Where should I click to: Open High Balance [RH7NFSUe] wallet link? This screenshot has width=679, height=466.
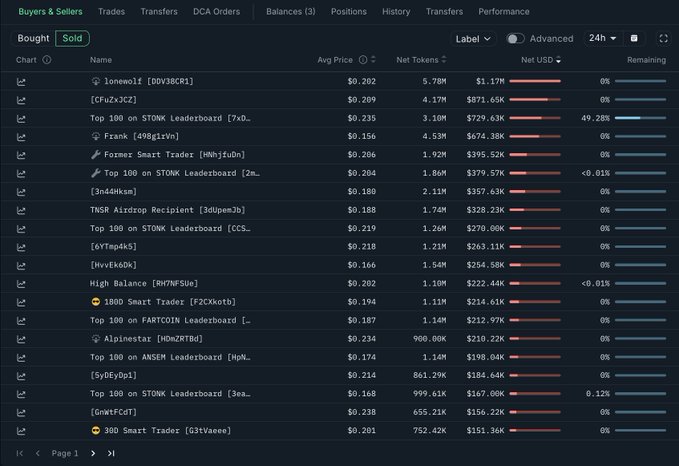point(144,283)
